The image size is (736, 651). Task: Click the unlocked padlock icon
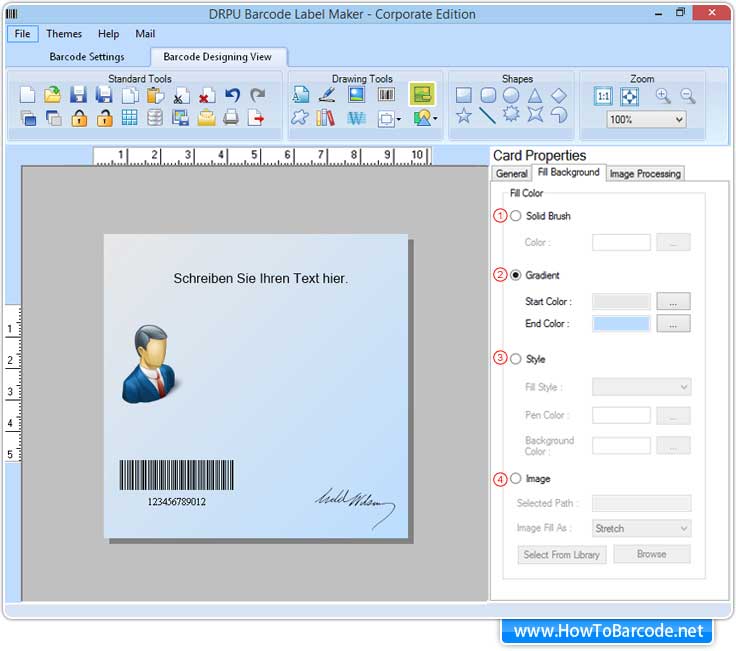104,118
